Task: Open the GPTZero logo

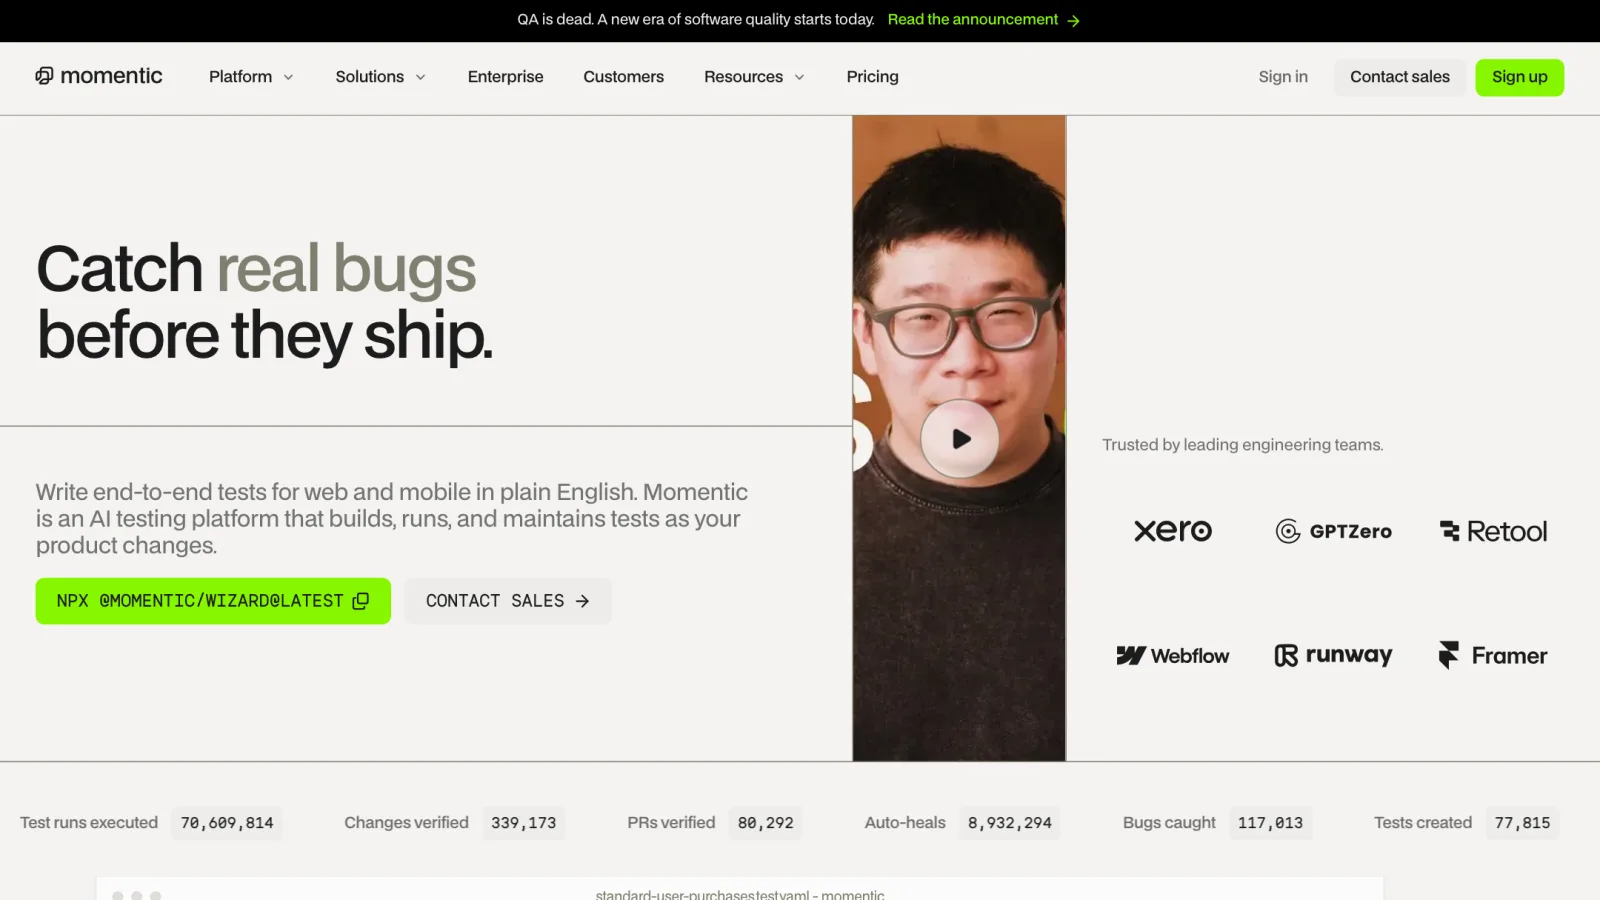Action: click(1333, 531)
